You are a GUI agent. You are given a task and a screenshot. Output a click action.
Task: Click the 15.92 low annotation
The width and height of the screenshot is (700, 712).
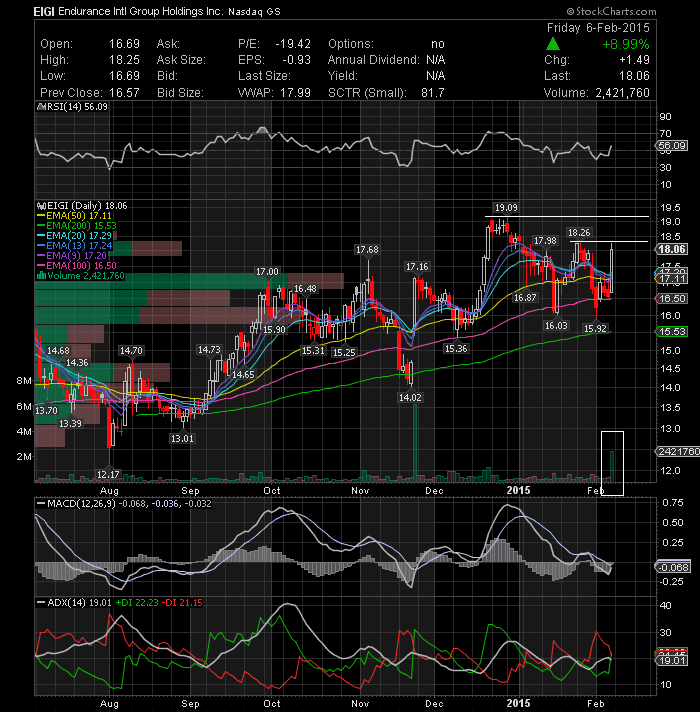point(595,329)
